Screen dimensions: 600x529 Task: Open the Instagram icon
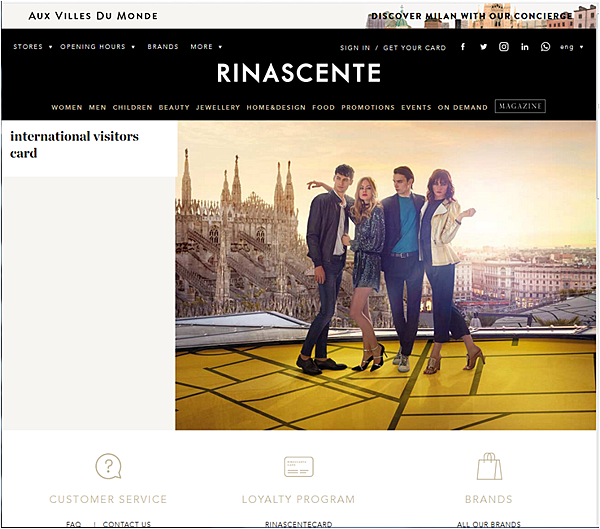click(504, 47)
